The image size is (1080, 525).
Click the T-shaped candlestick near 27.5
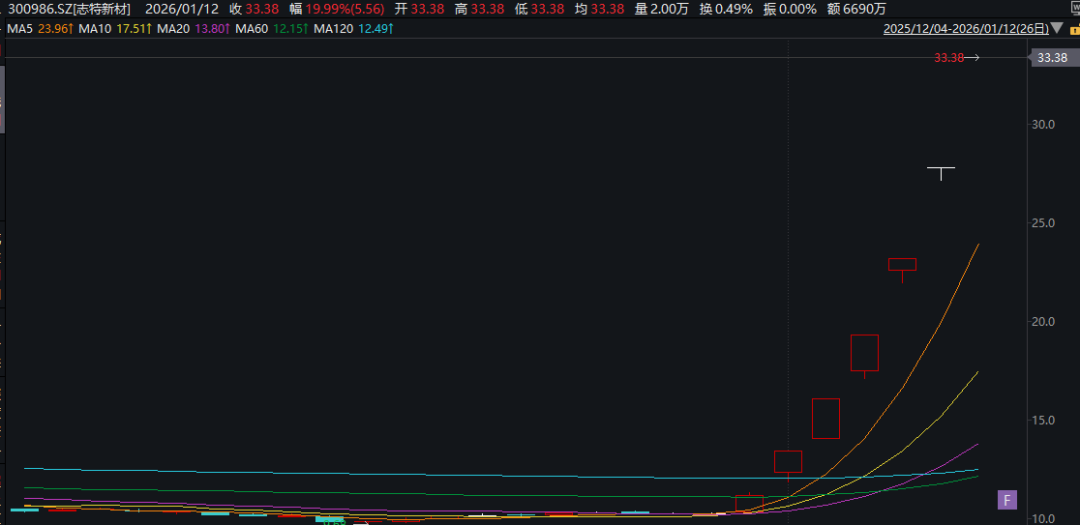(x=940, y=172)
